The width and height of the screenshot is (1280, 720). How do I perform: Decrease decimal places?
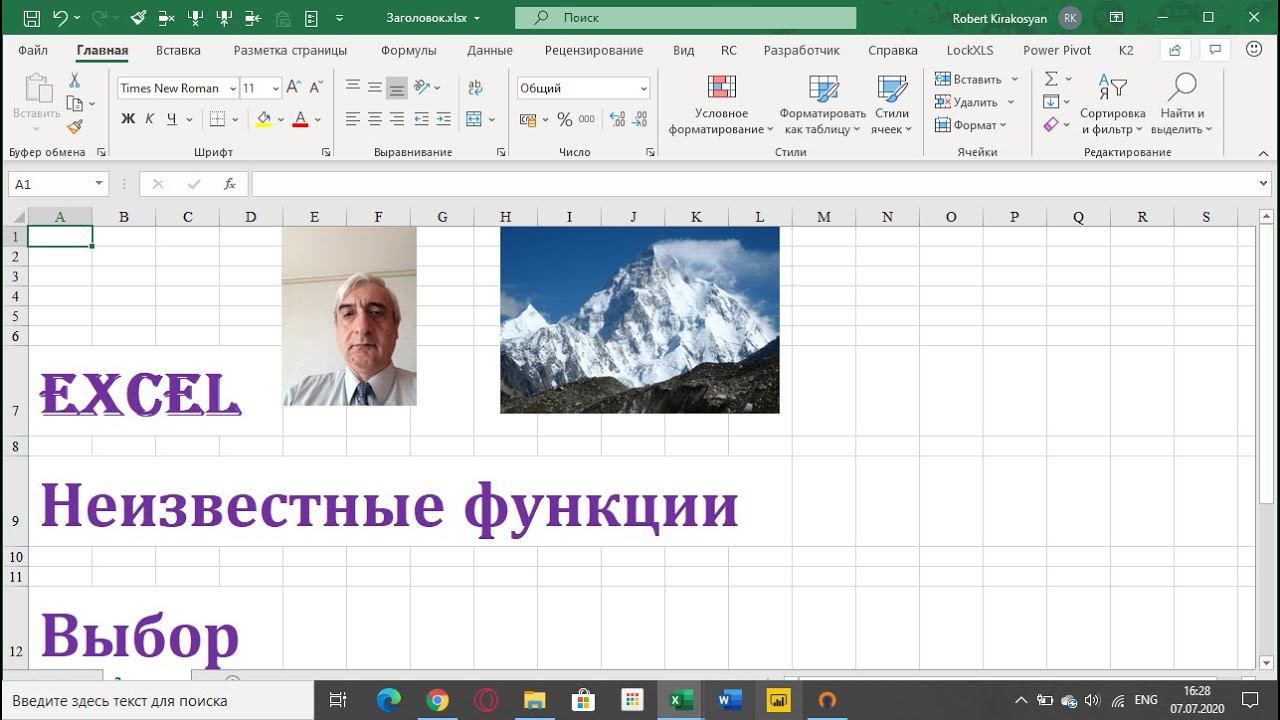click(640, 119)
